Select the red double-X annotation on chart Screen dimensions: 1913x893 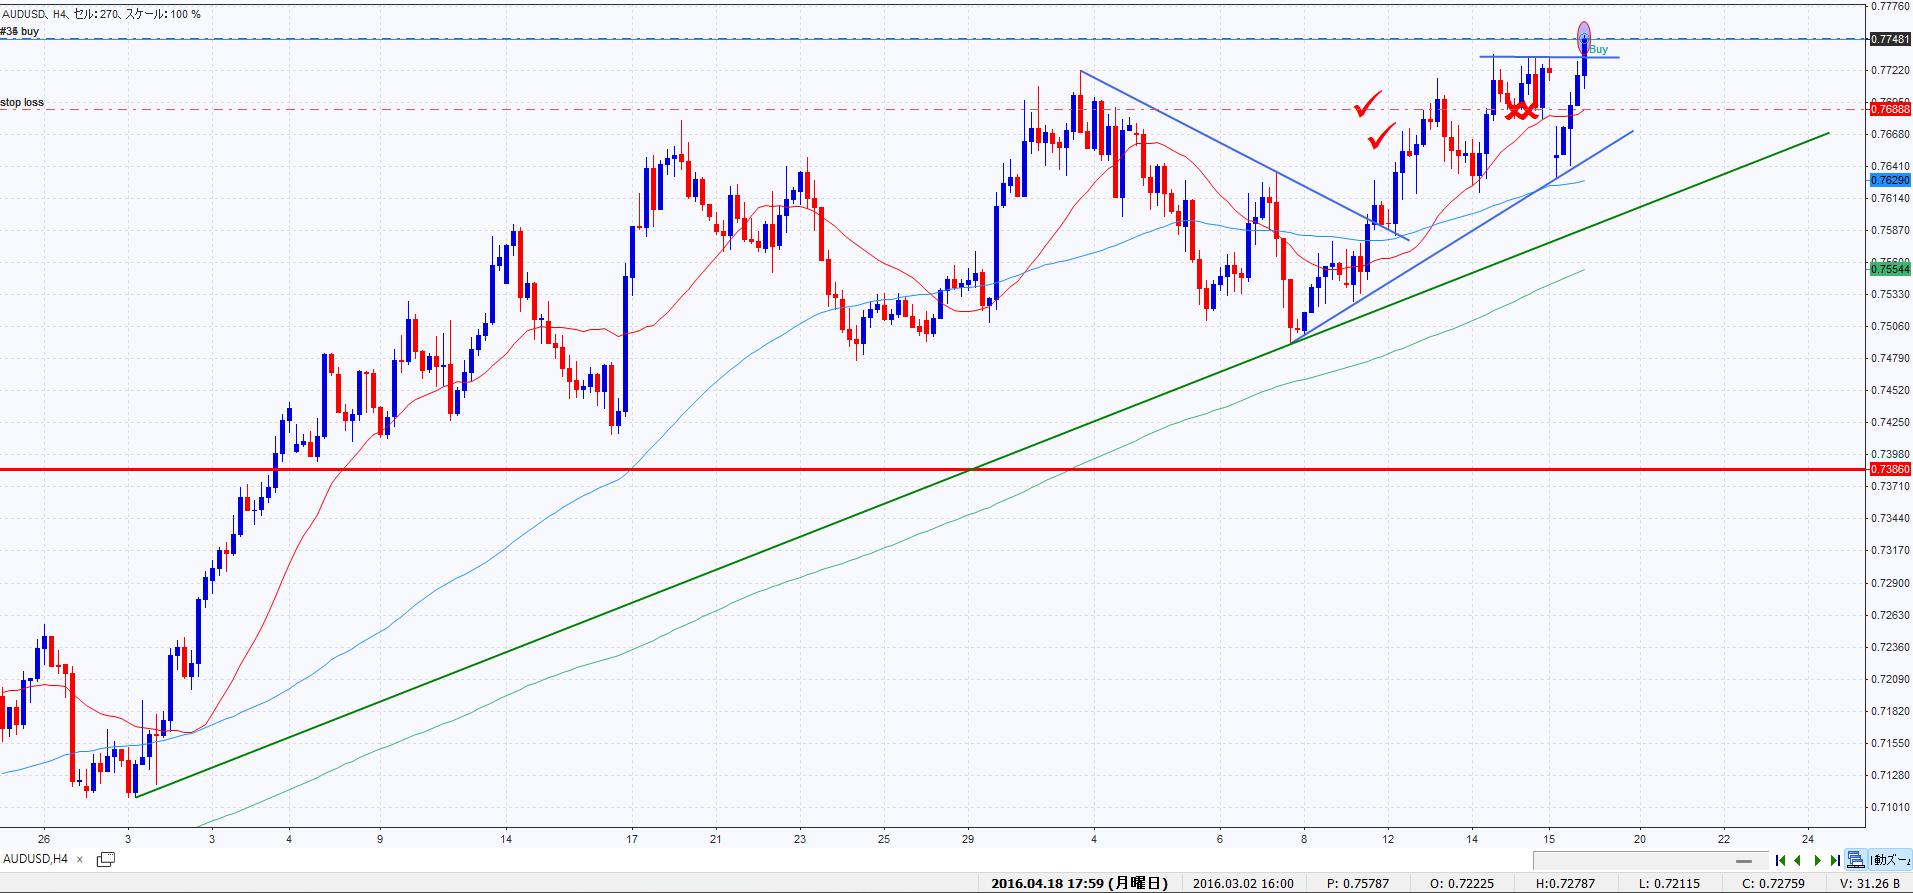tap(1521, 109)
